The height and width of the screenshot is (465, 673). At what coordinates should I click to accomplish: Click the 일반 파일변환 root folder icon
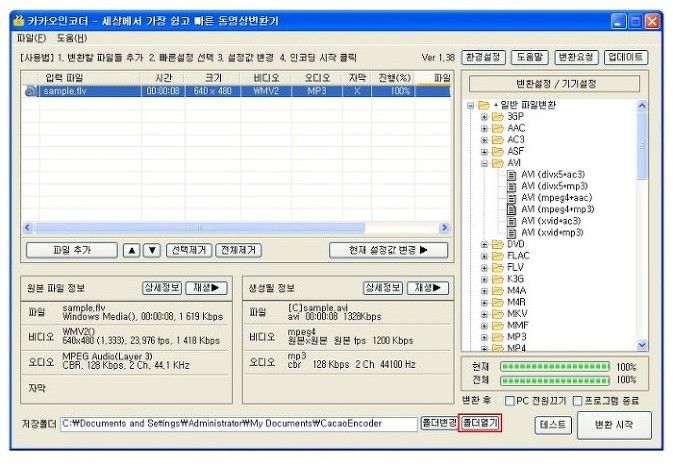[484, 105]
